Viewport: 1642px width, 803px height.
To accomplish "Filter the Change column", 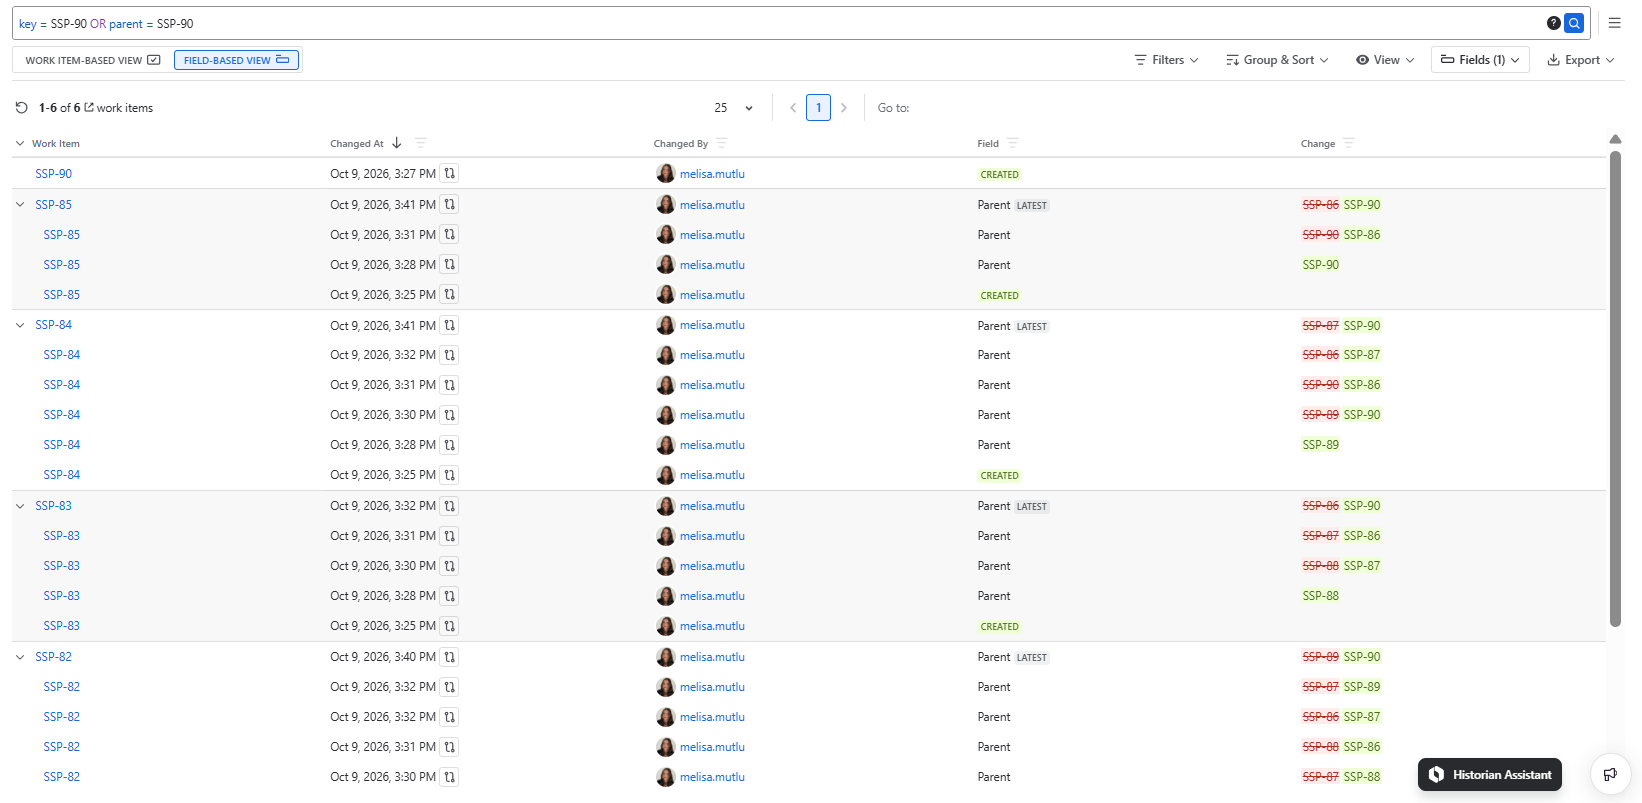I will click(1348, 143).
